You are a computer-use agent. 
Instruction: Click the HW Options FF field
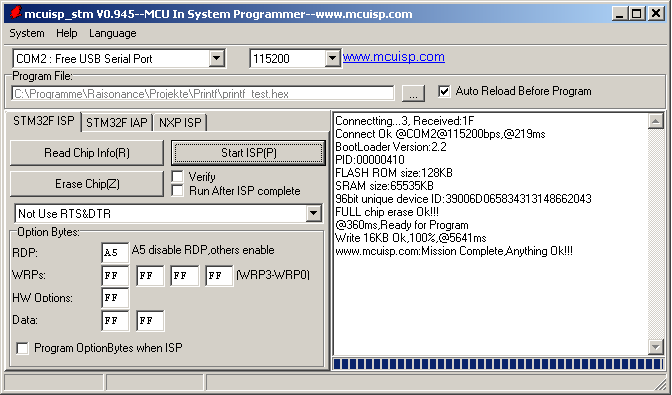click(115, 298)
